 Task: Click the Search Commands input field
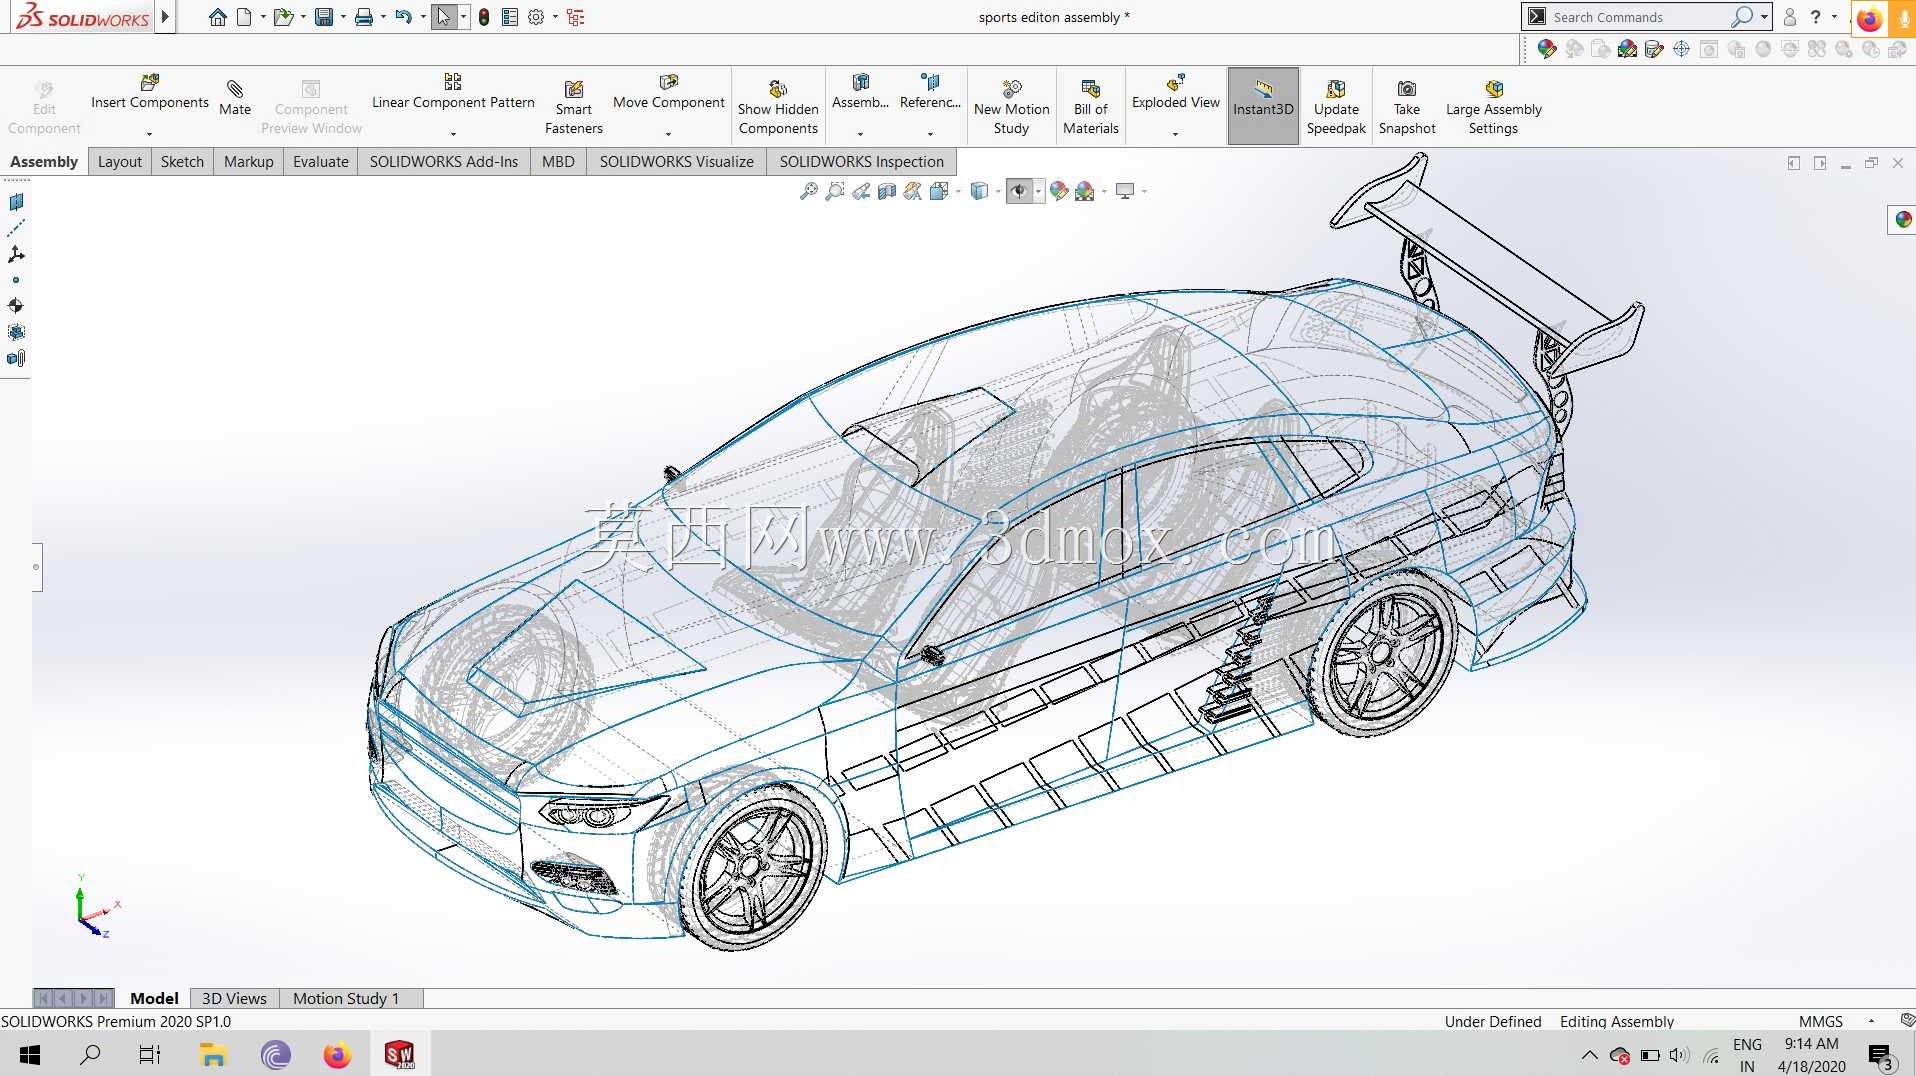(1639, 17)
